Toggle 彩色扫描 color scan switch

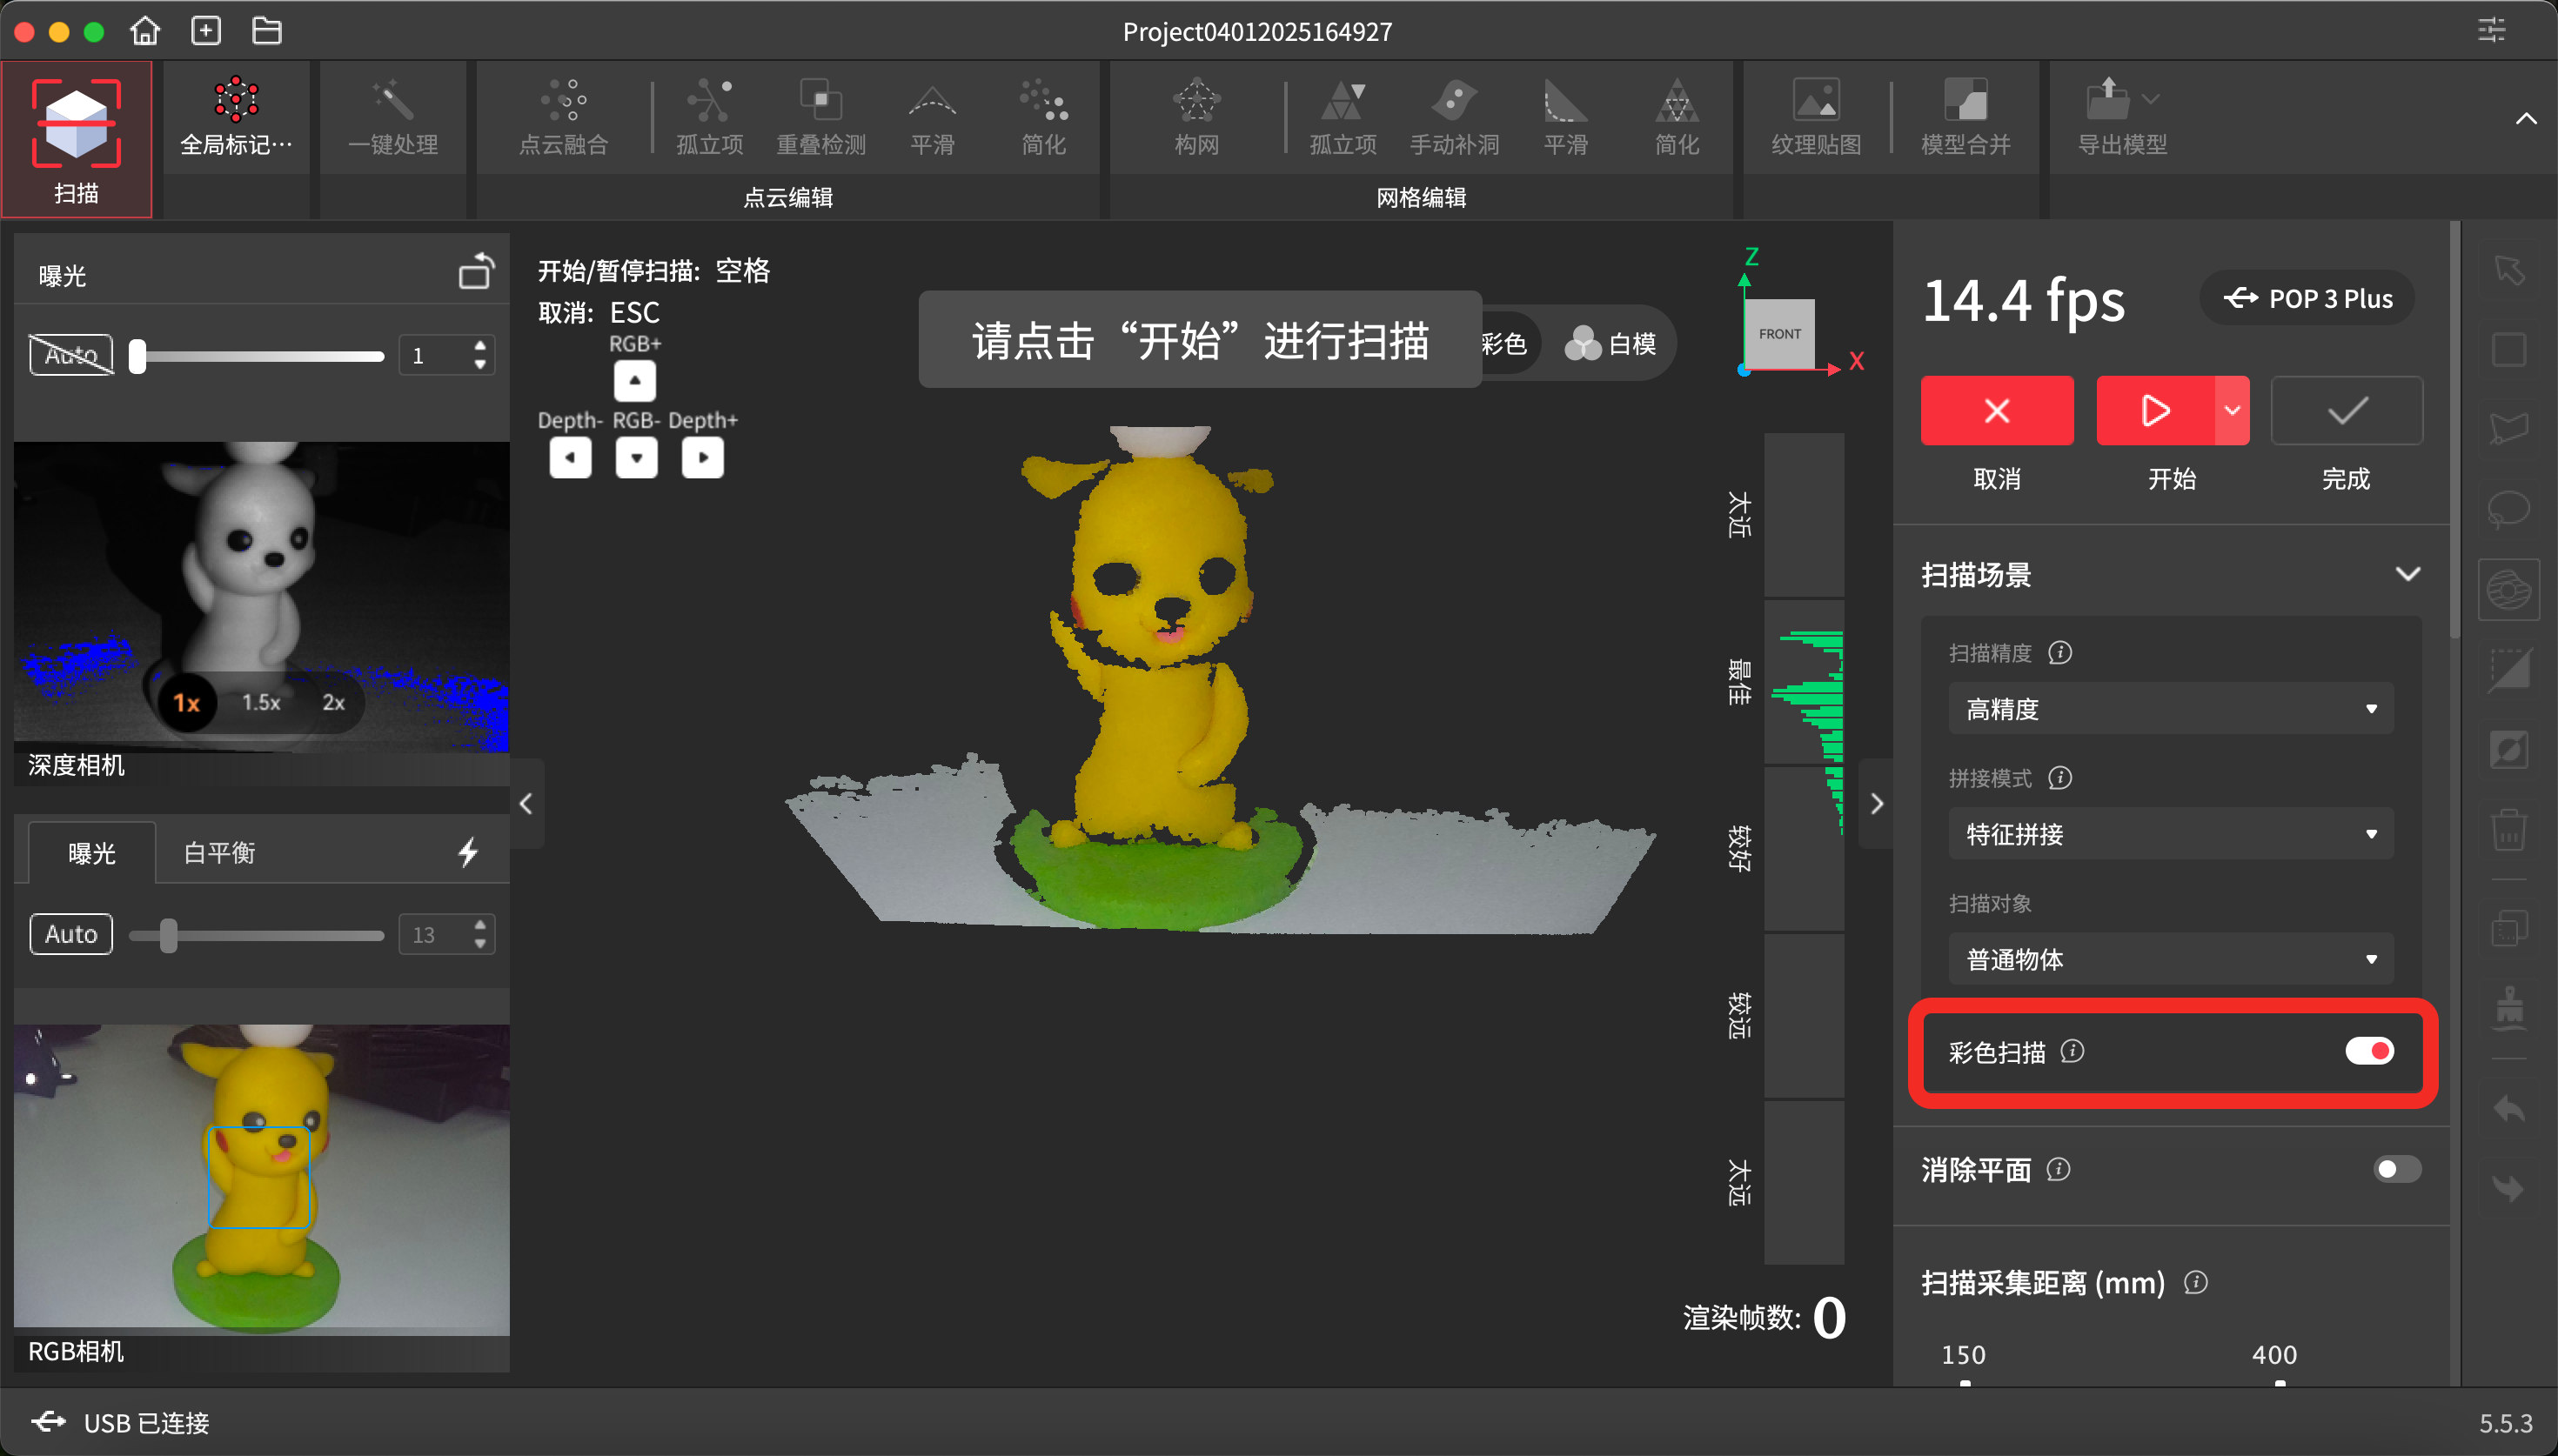click(x=2369, y=1051)
